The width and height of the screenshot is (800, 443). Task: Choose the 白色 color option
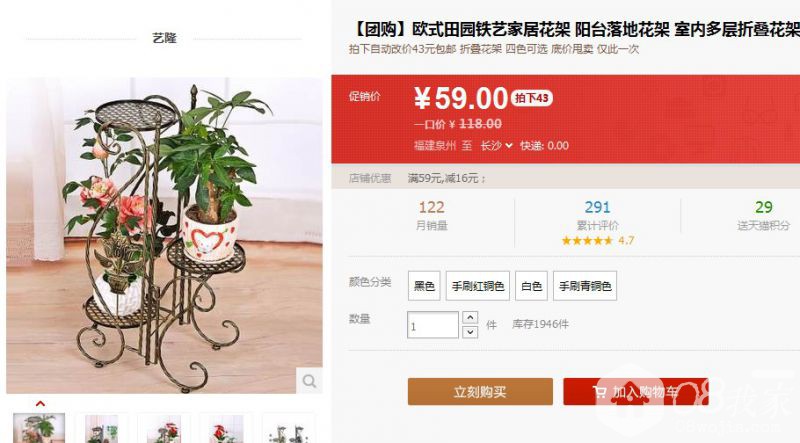tap(531, 286)
